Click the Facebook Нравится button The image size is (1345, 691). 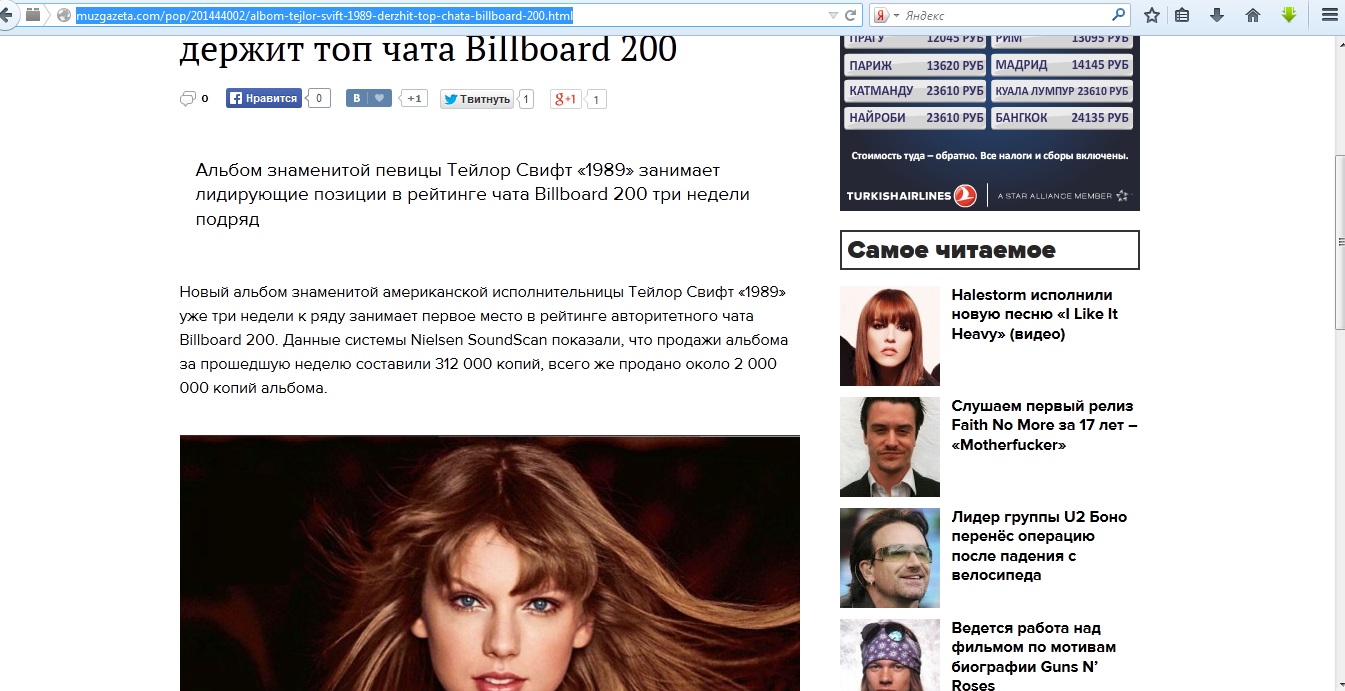(264, 98)
